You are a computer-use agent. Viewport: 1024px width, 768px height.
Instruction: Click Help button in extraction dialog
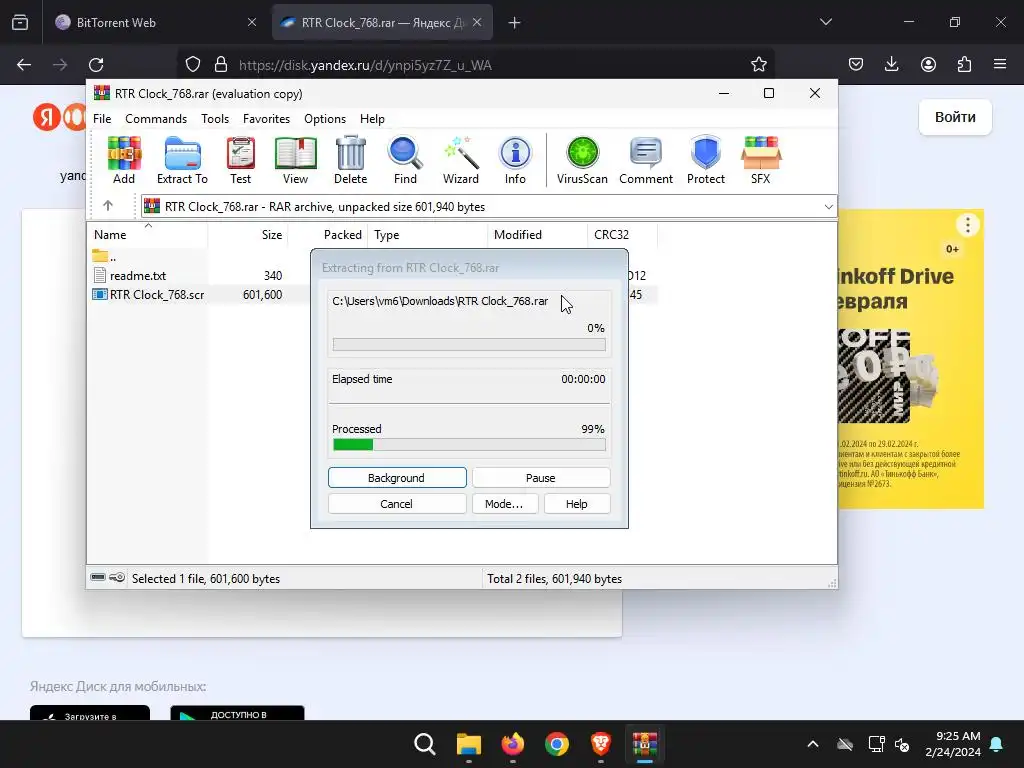point(577,504)
